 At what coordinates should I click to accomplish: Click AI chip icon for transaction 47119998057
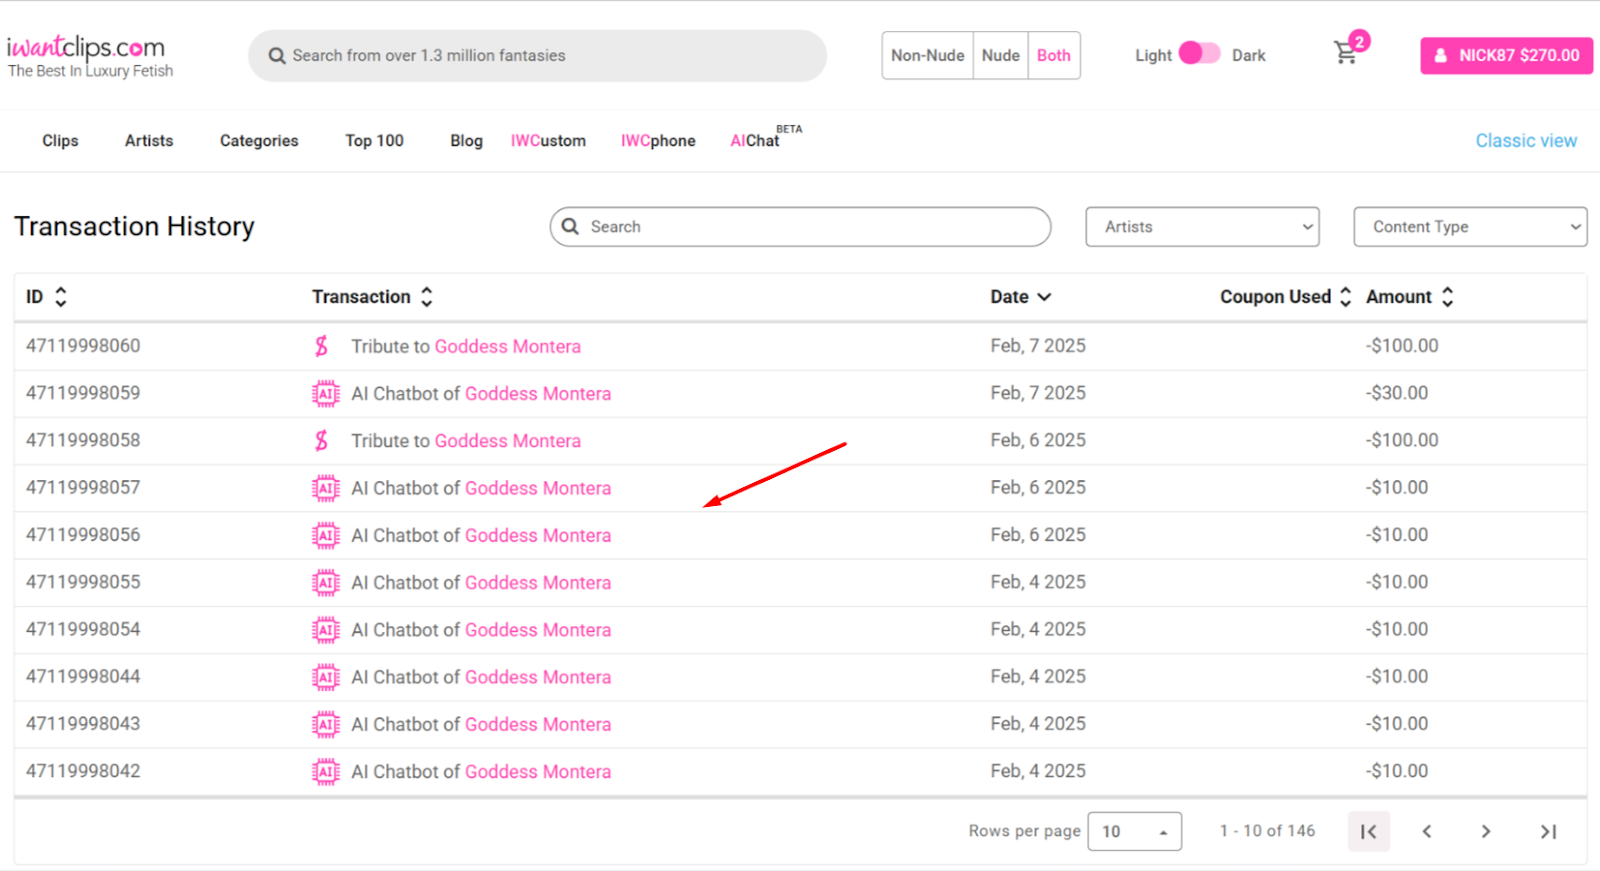click(325, 488)
